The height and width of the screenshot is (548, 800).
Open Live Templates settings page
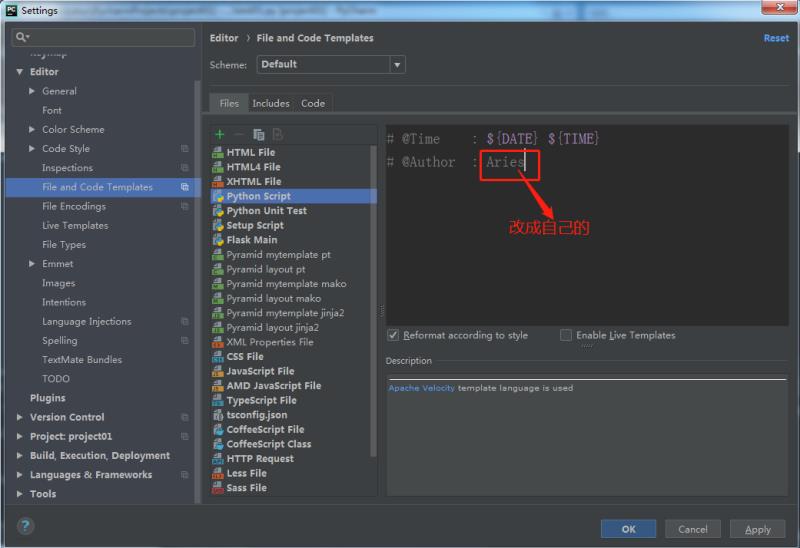pyautogui.click(x=75, y=226)
